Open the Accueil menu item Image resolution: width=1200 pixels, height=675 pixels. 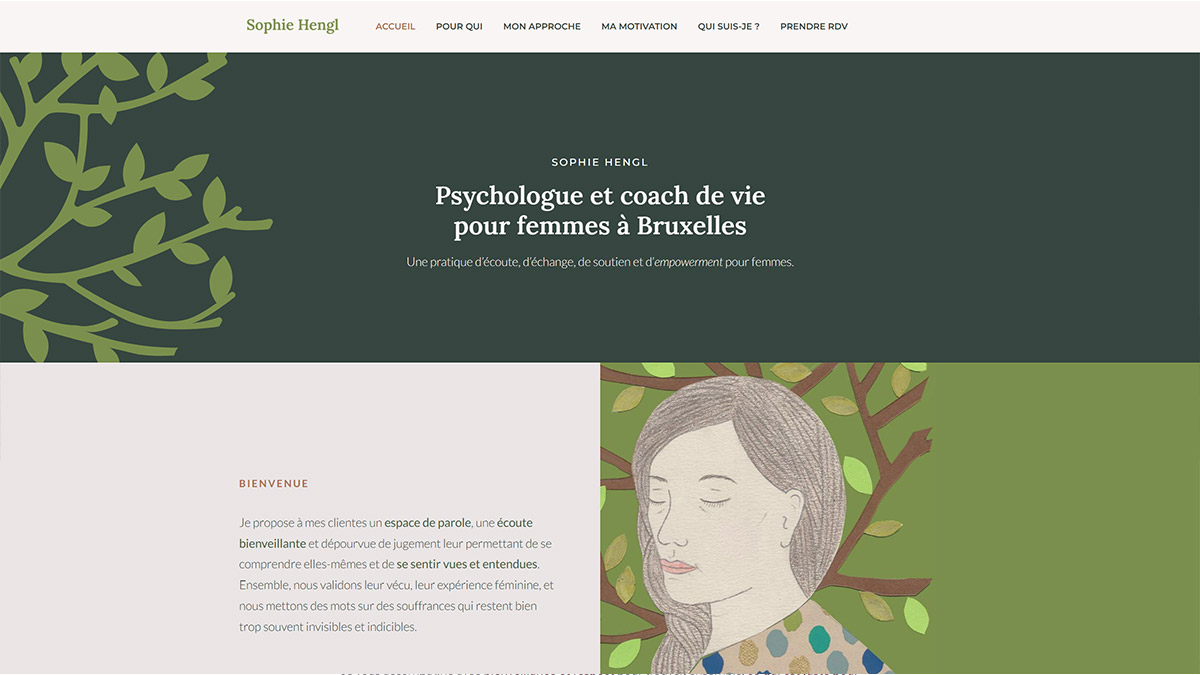pyautogui.click(x=395, y=26)
